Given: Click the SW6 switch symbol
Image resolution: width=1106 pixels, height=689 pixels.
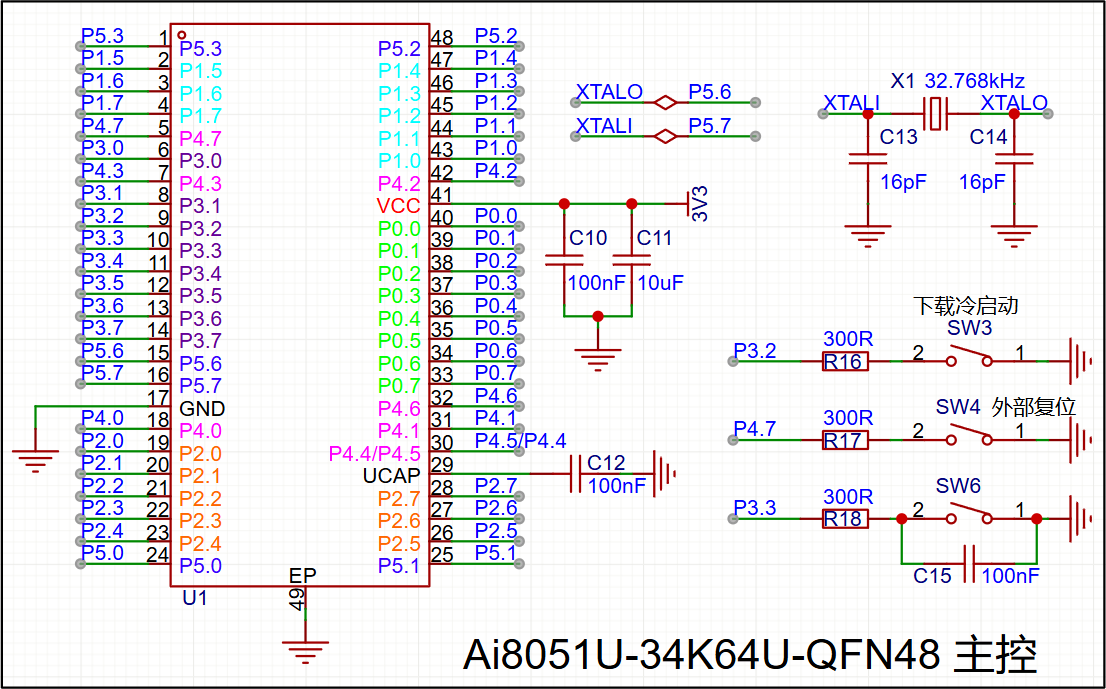Looking at the screenshot, I should pos(970,514).
